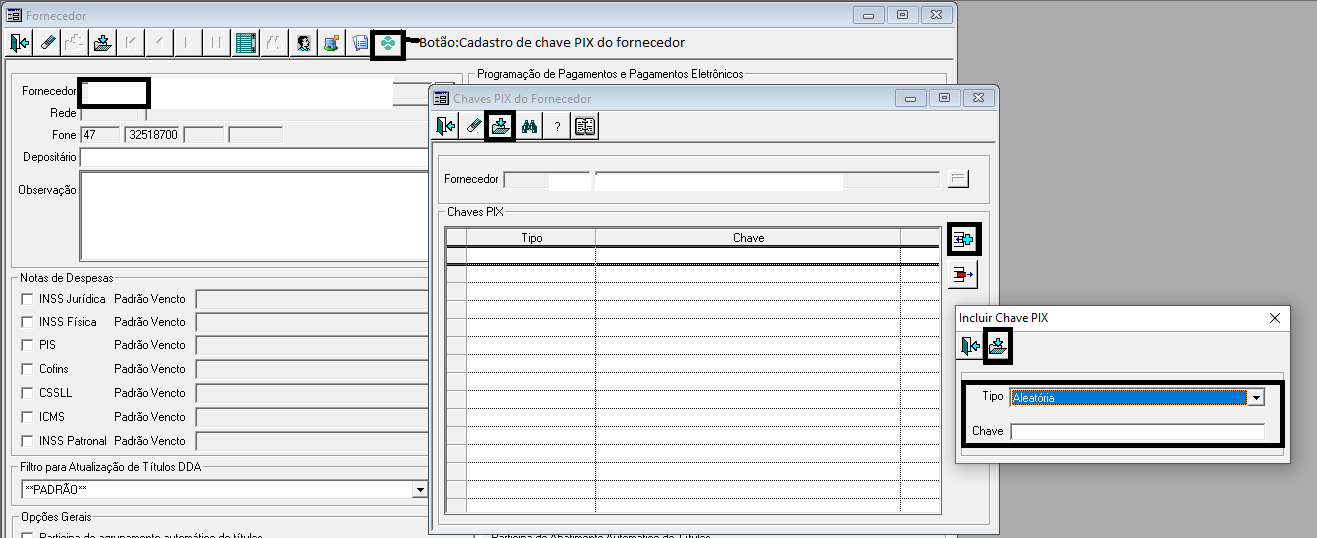The image size is (1317, 538).
Task: Click the Fone area code field showing 47
Action: (100, 134)
